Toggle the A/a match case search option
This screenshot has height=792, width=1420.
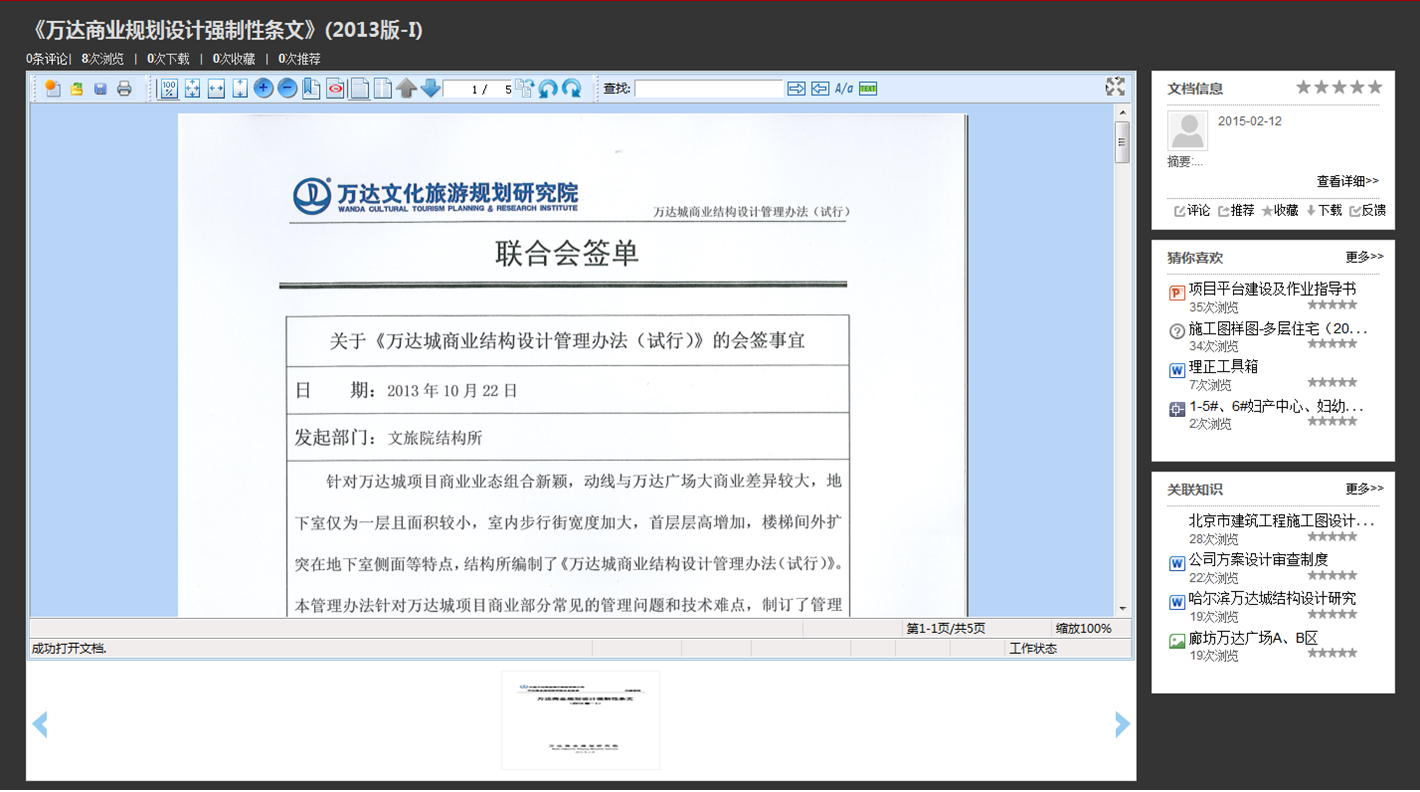coord(844,89)
